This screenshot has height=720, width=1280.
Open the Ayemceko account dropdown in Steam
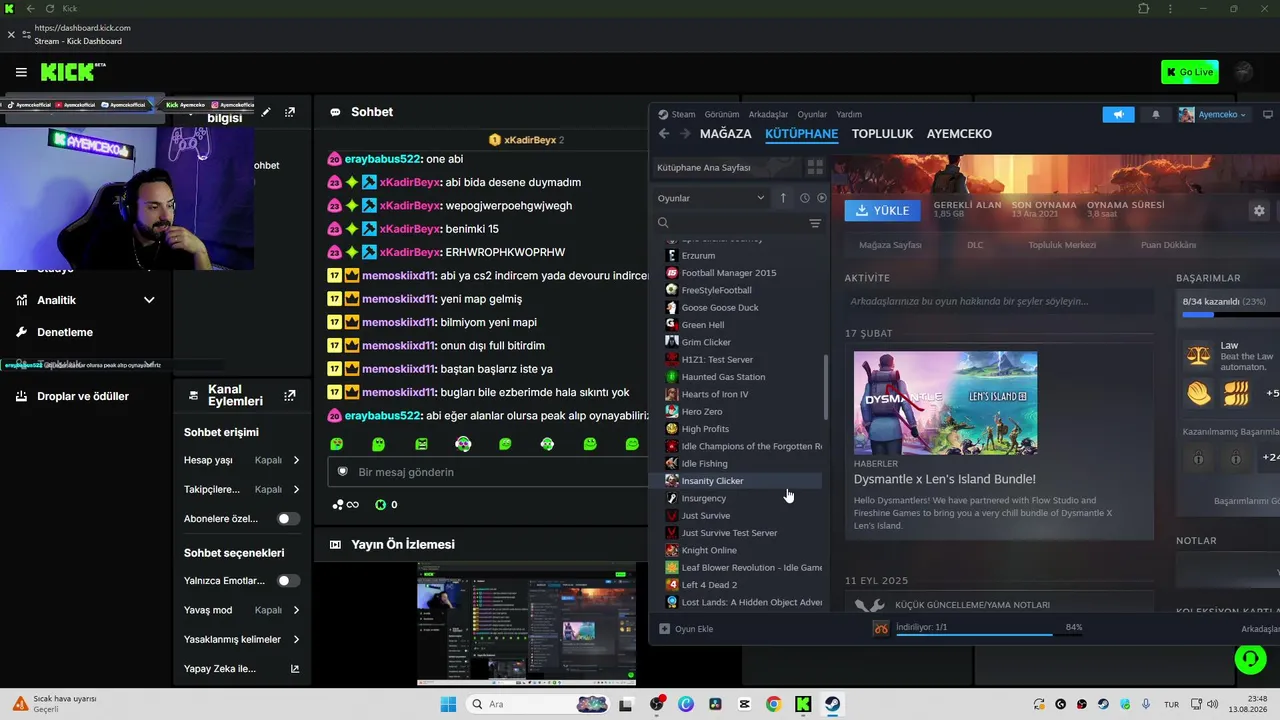point(1213,114)
